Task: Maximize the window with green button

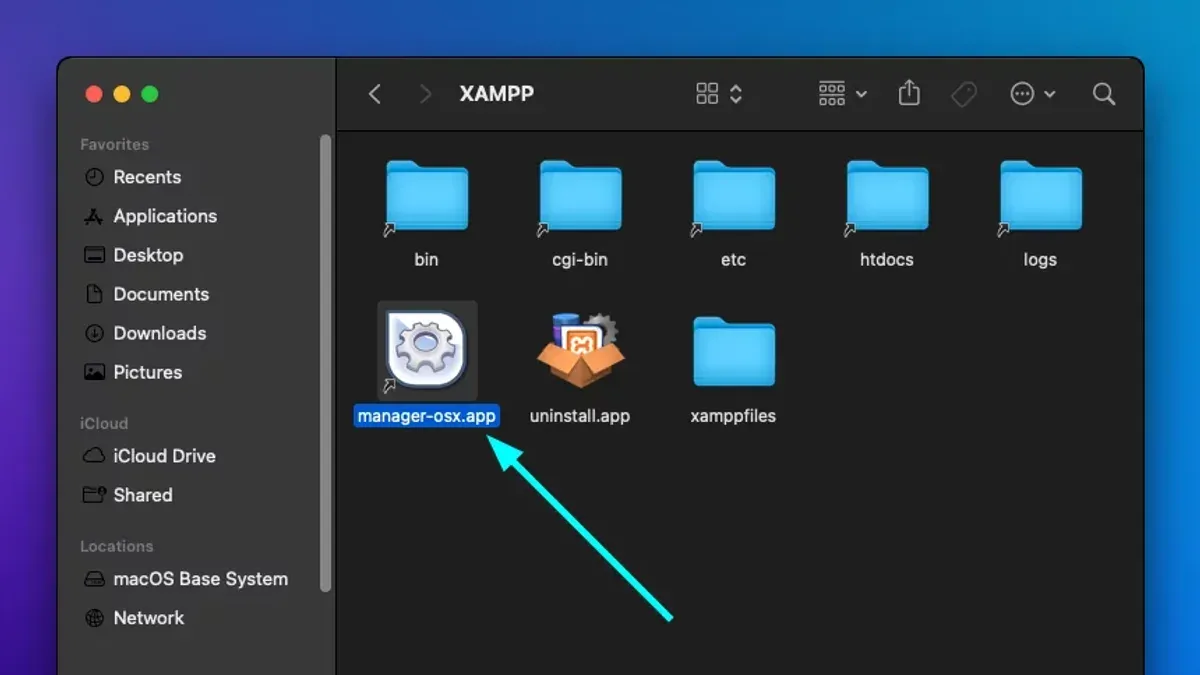Action: click(x=150, y=94)
